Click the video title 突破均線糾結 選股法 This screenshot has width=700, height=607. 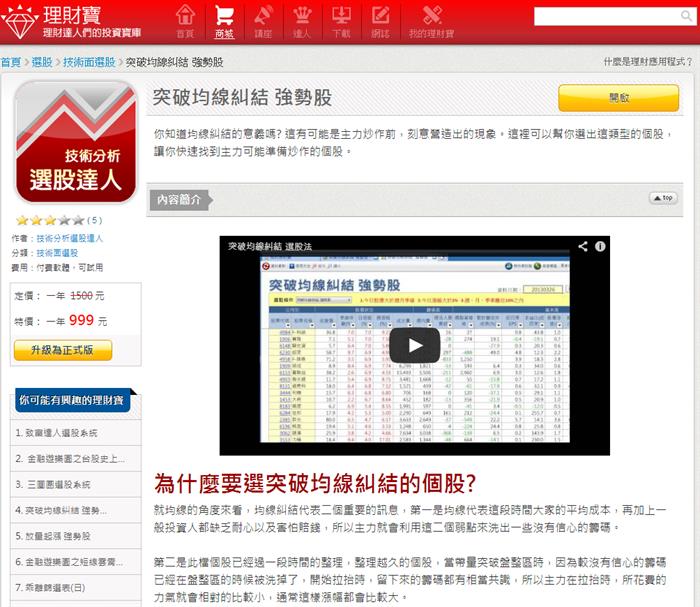(270, 246)
